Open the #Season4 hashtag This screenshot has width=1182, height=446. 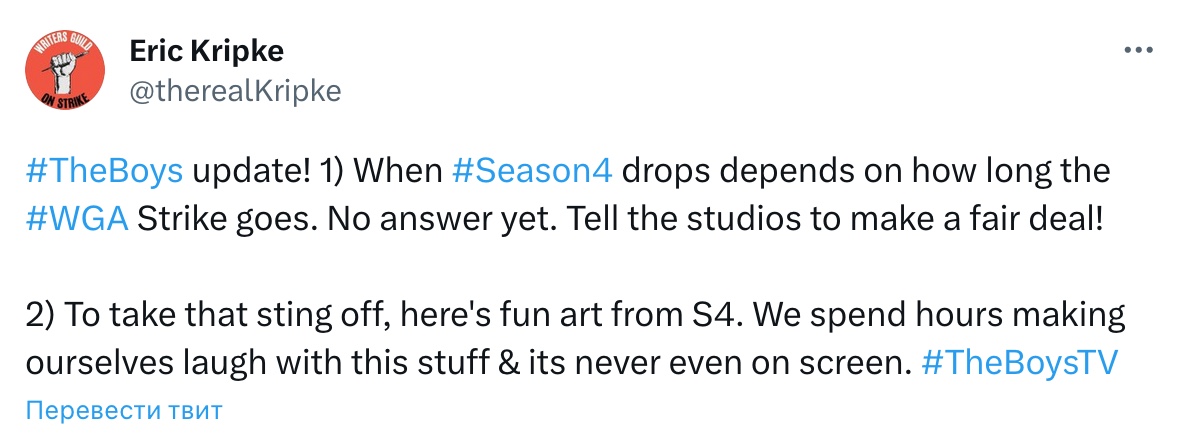[532, 172]
